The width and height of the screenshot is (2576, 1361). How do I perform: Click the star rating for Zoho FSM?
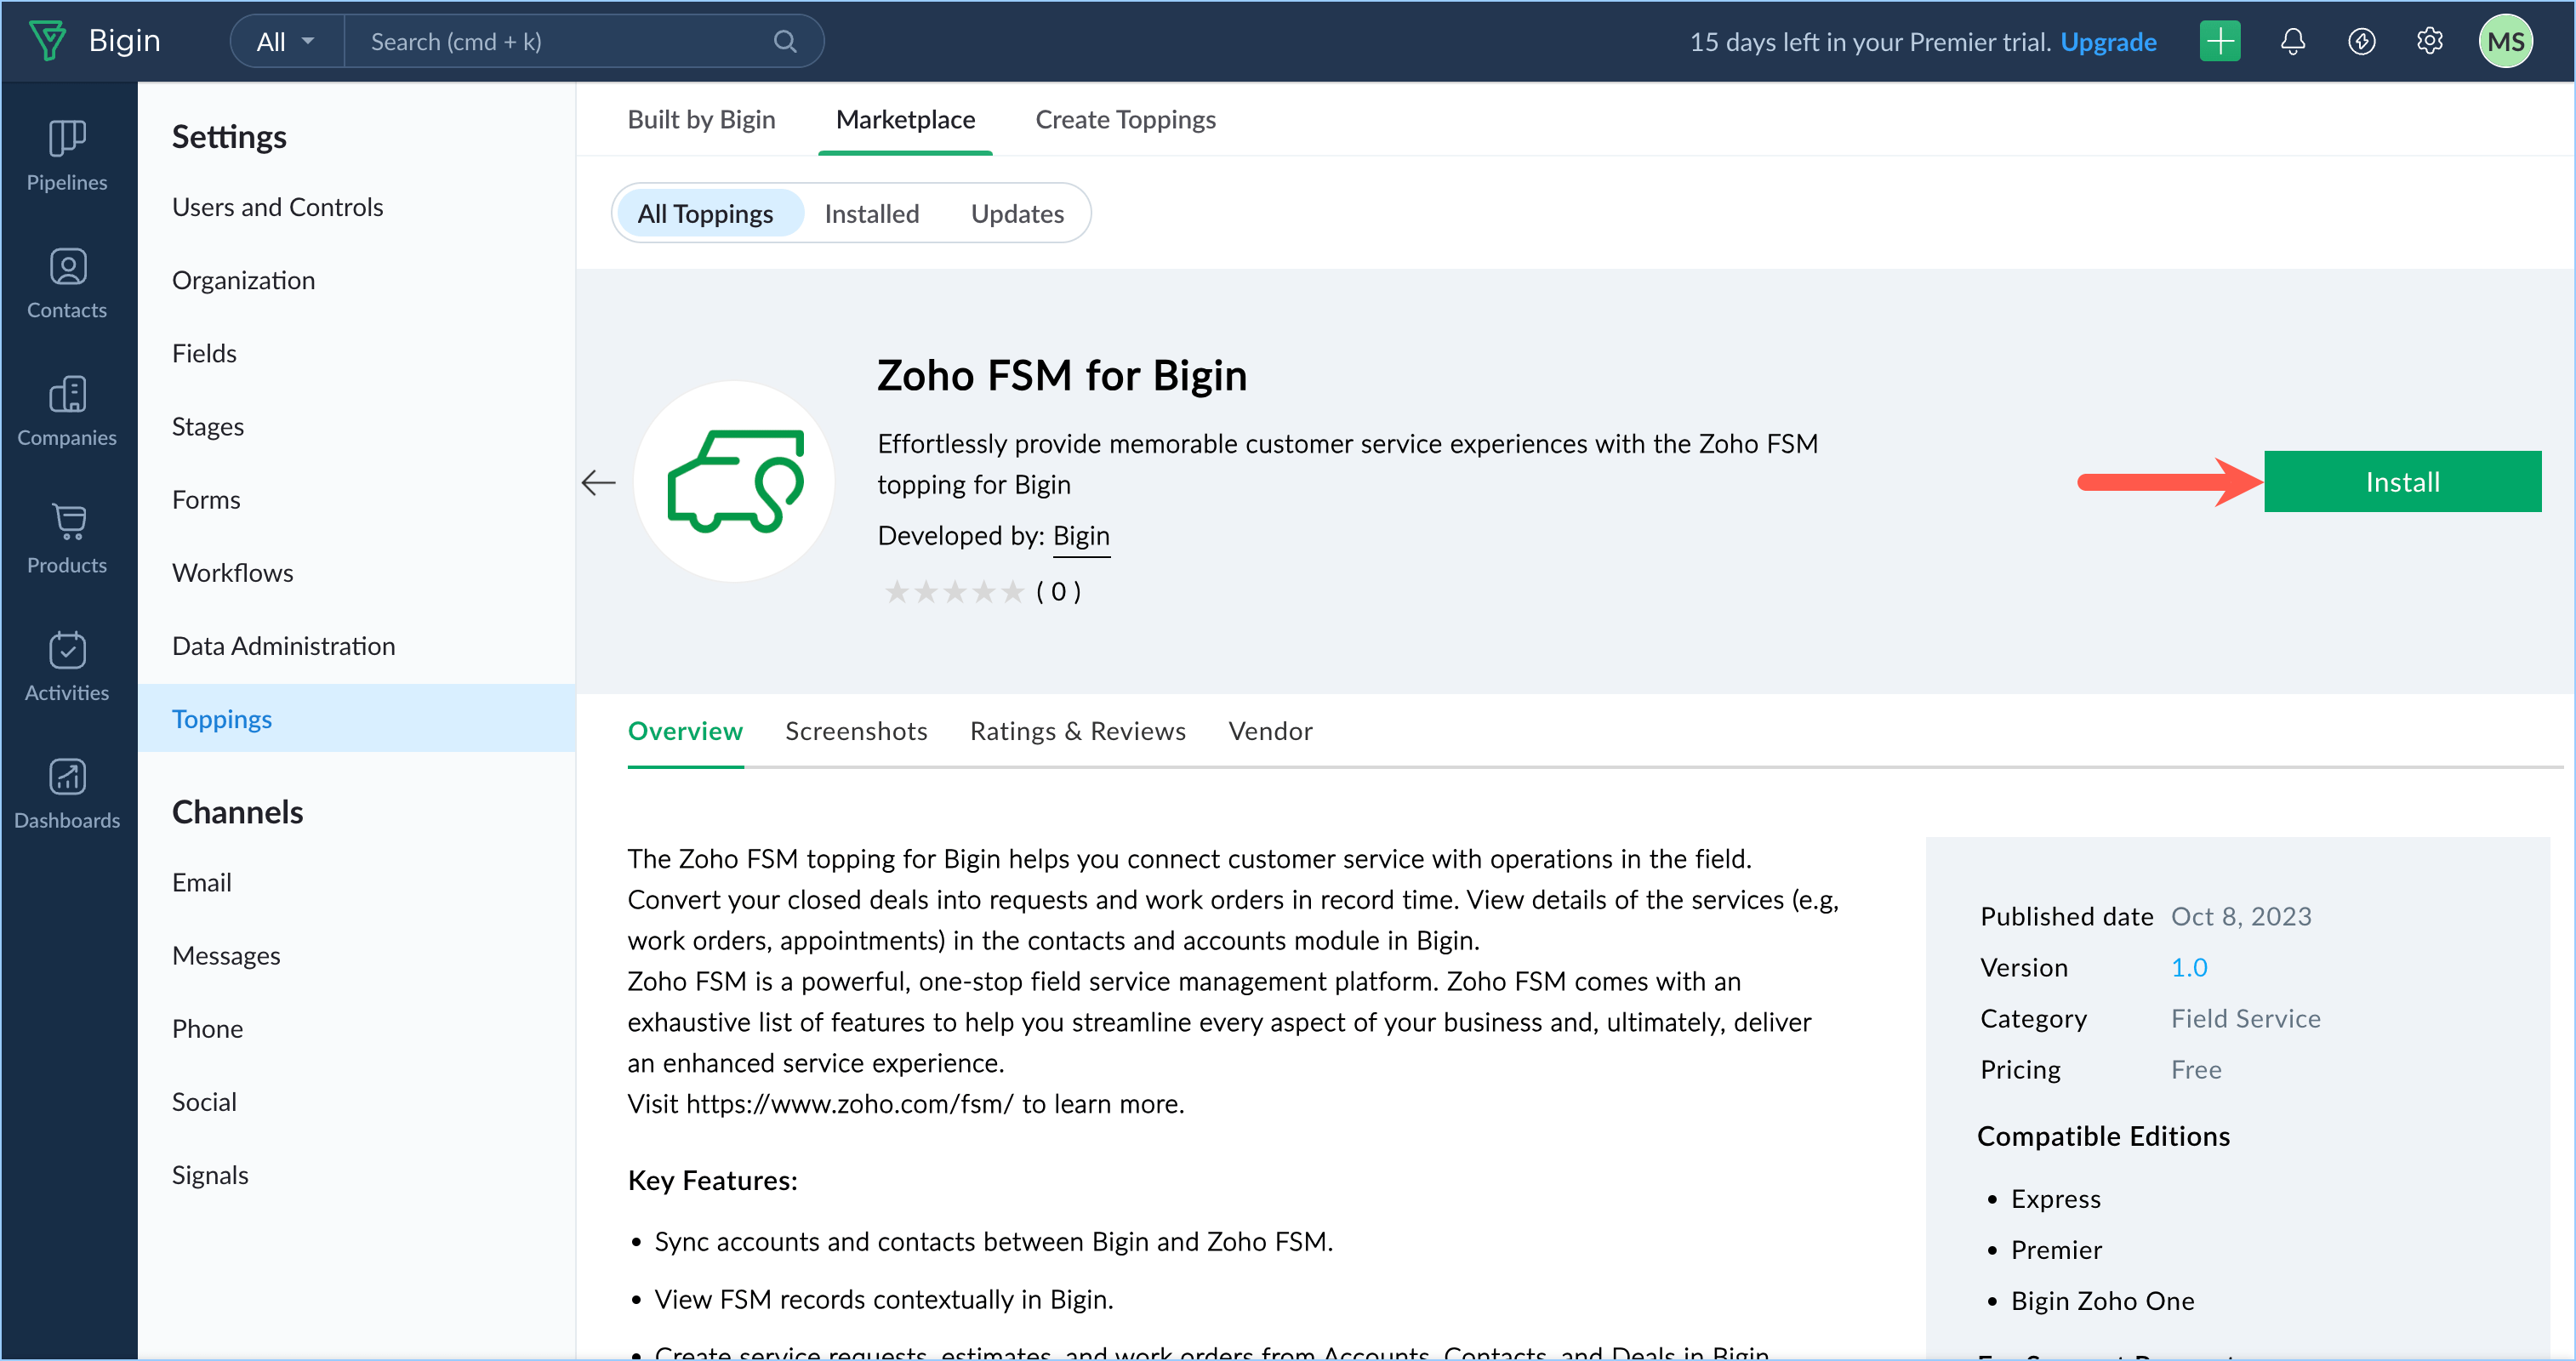955,592
